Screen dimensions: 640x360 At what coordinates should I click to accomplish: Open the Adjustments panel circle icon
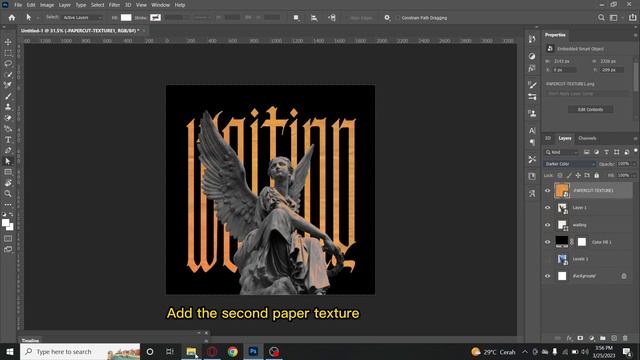point(532,56)
